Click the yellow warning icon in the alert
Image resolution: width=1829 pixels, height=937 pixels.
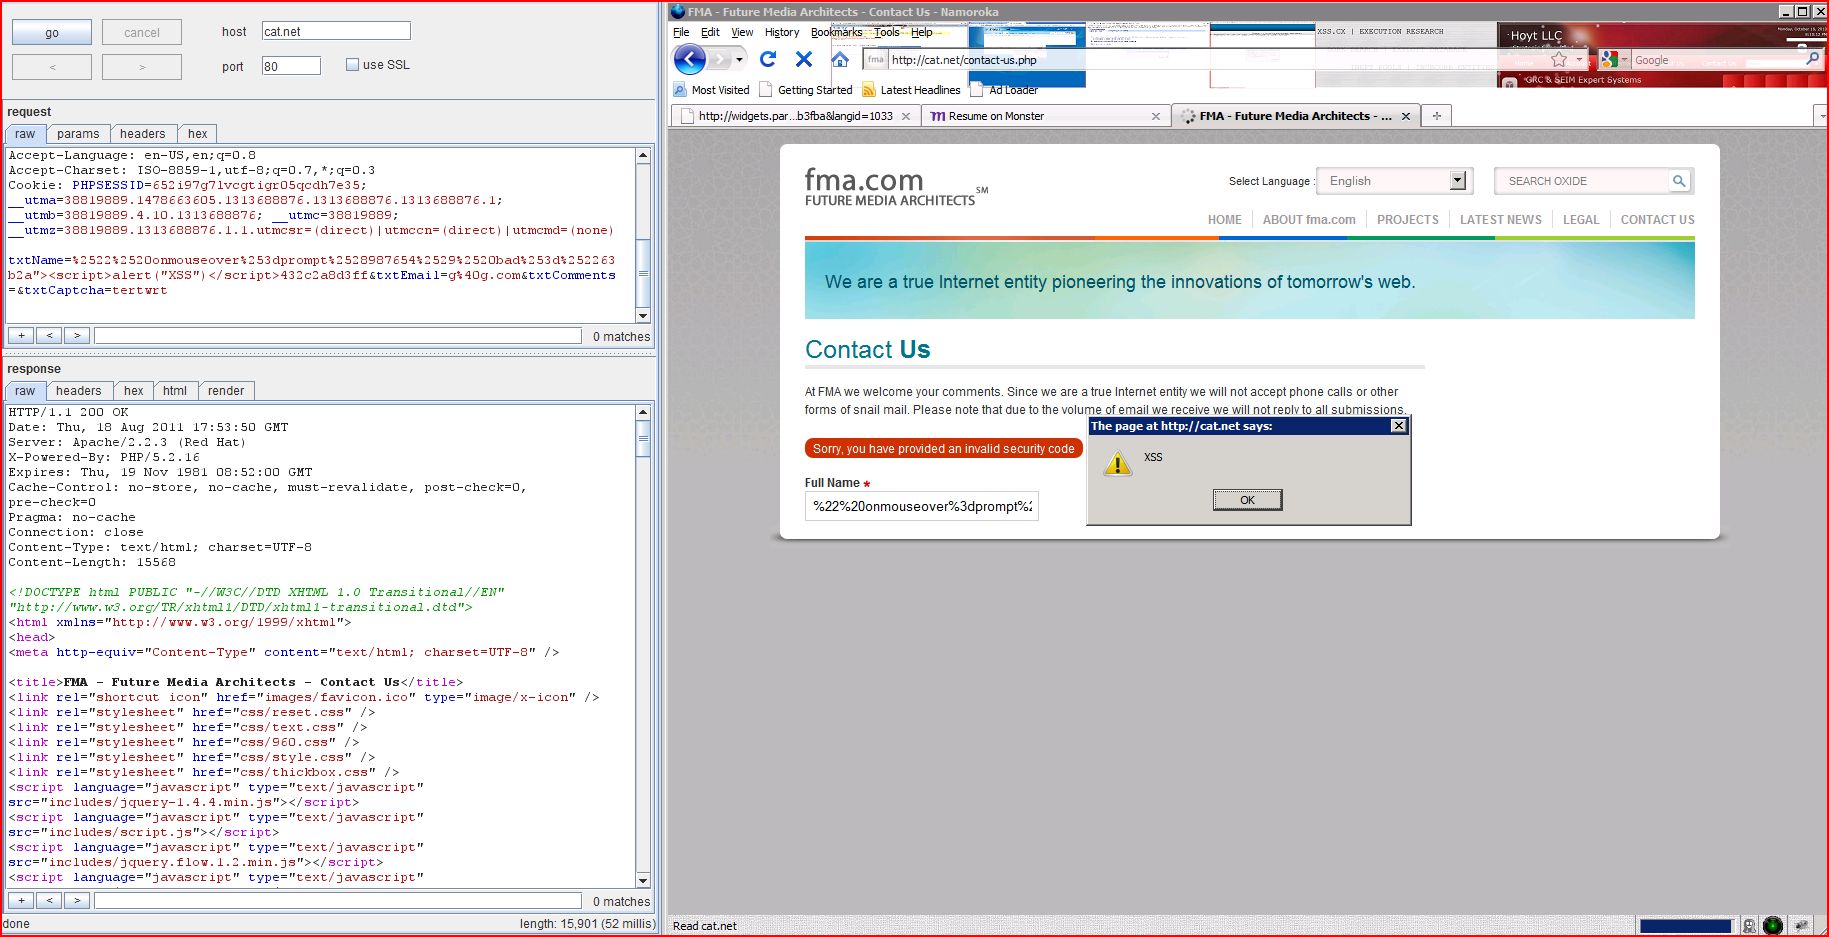[1117, 463]
